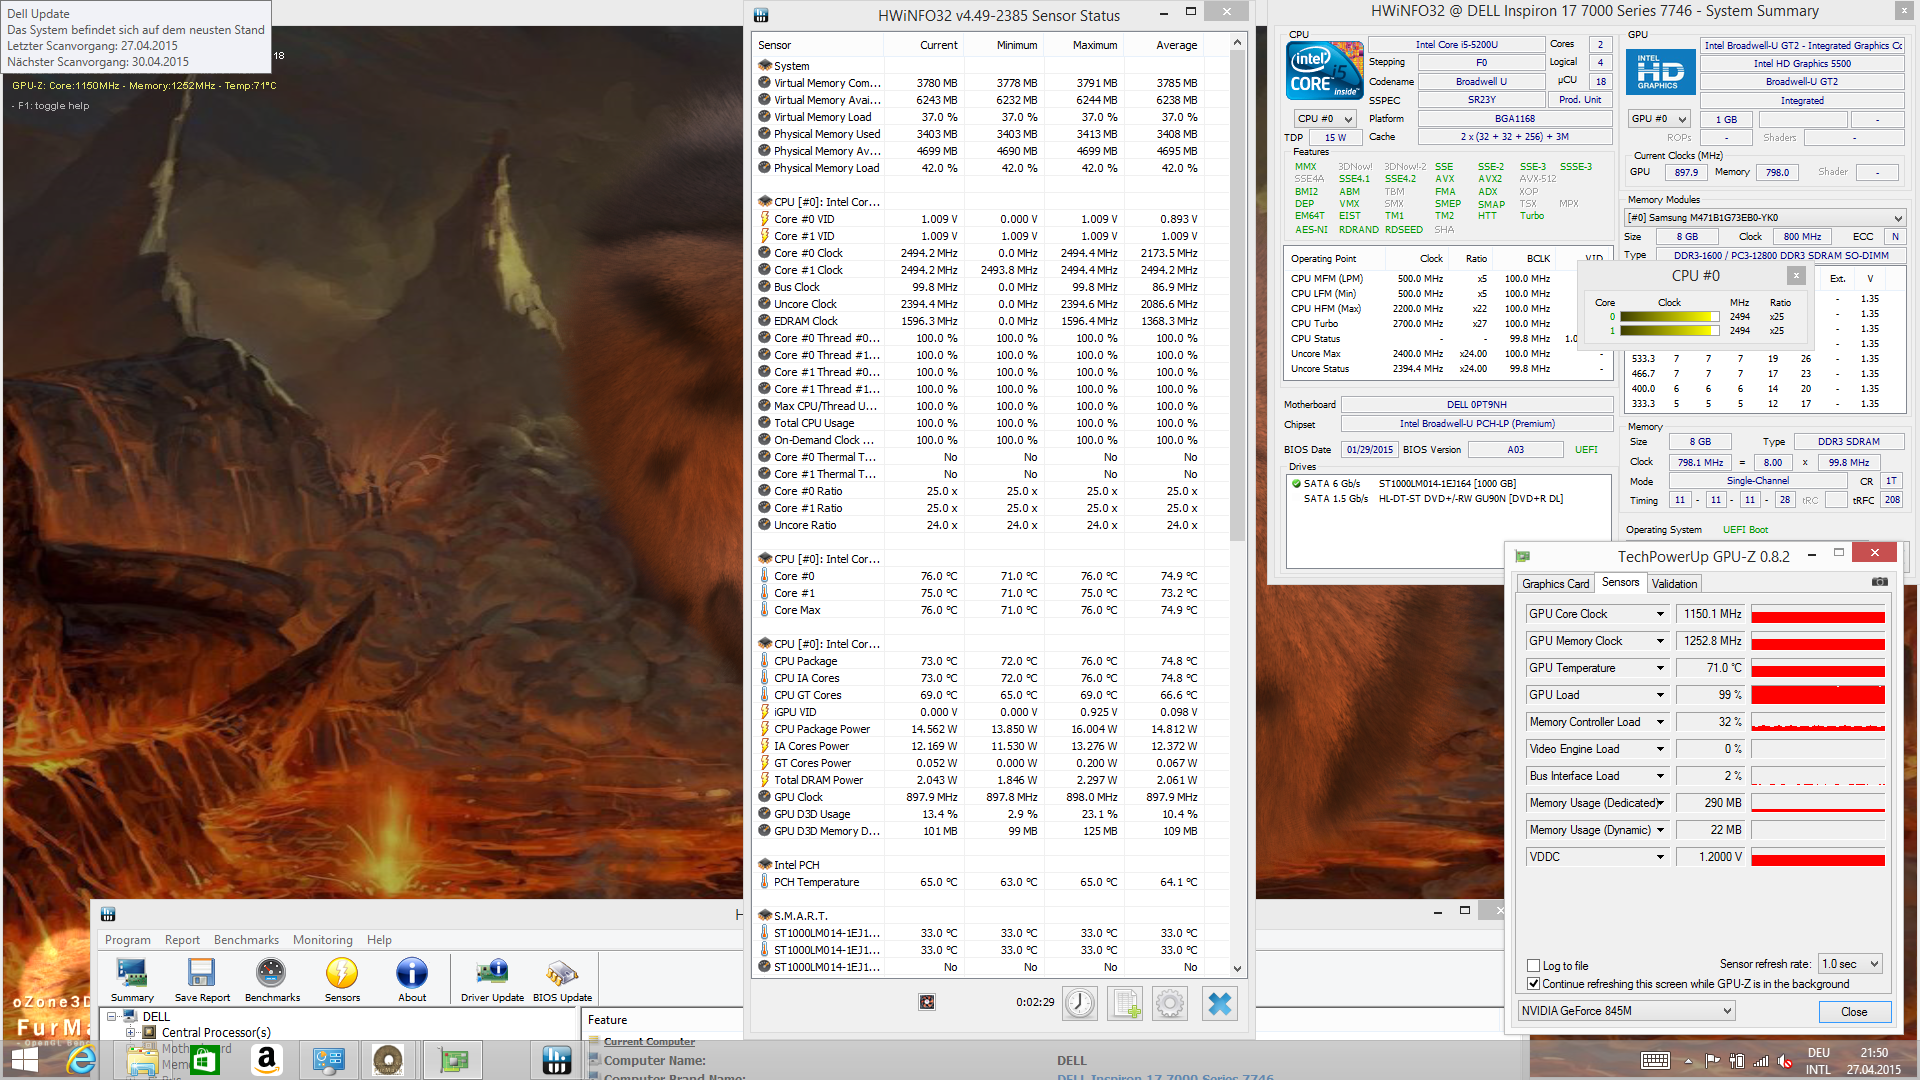This screenshot has width=1920, height=1080.
Task: Open the Report menu
Action: point(182,940)
